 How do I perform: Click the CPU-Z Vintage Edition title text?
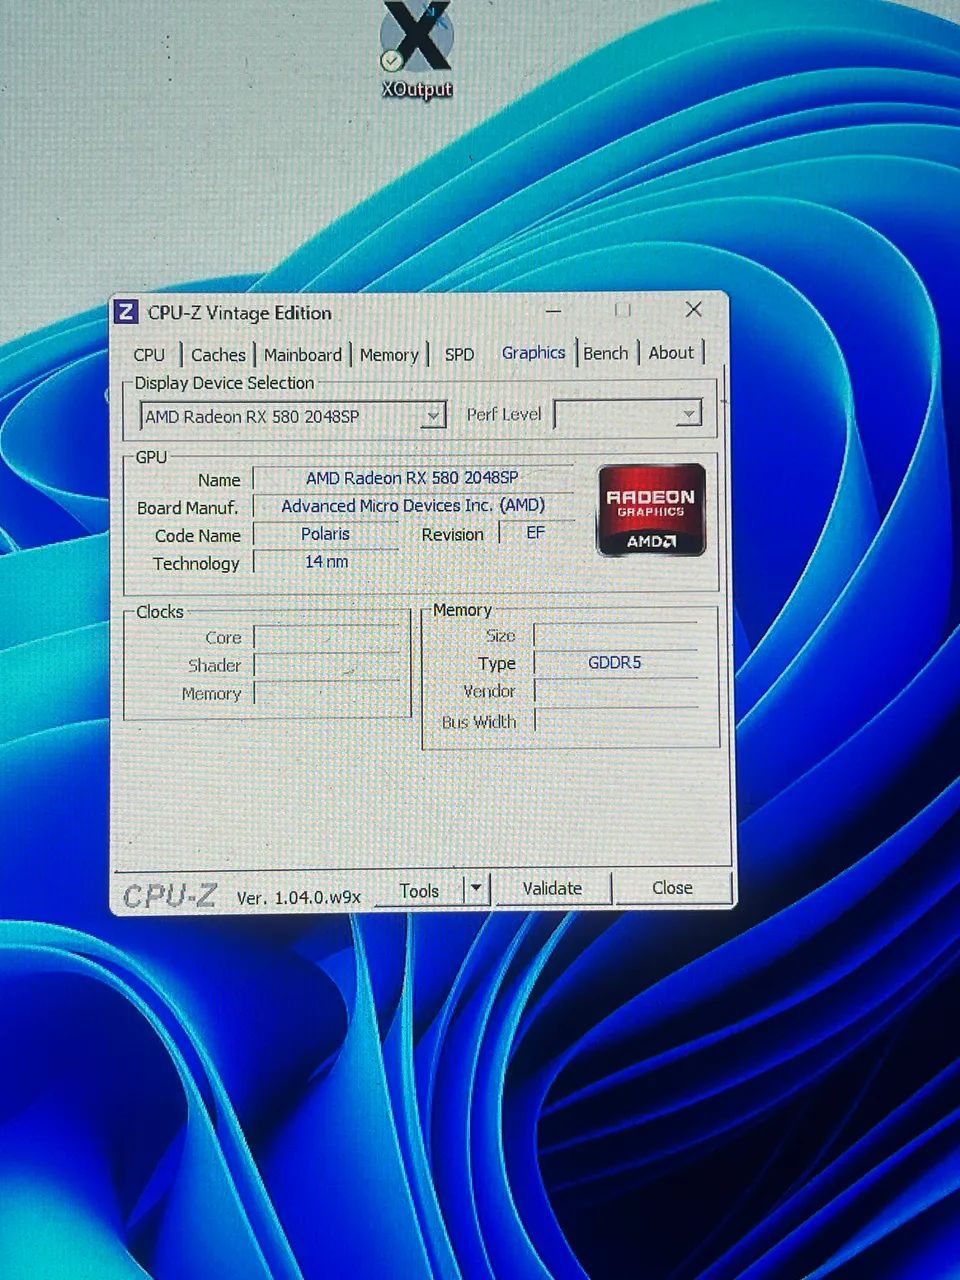coord(240,313)
